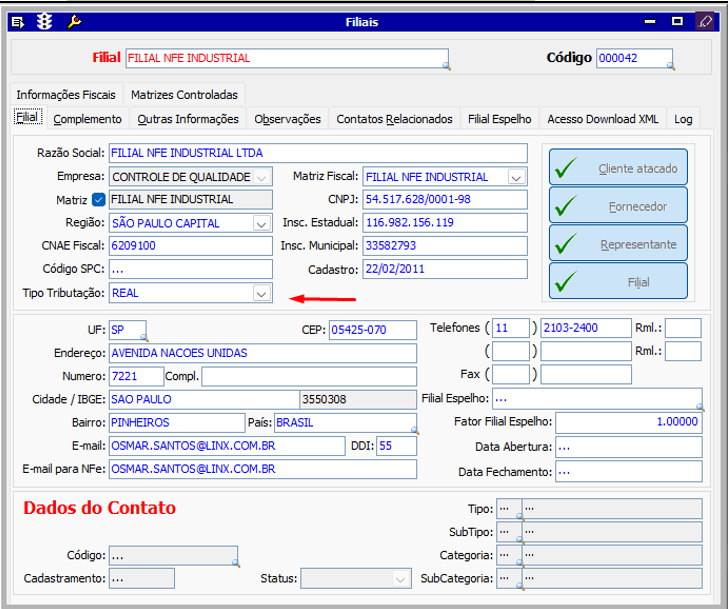
Task: Switch to the Complemento tab
Action: [x=88, y=119]
